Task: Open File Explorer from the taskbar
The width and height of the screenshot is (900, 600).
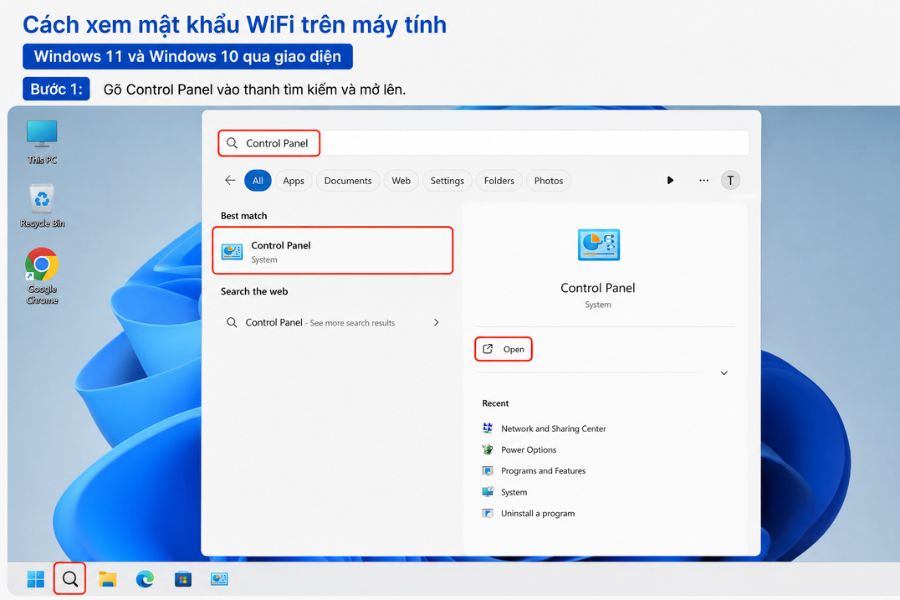Action: (x=107, y=579)
